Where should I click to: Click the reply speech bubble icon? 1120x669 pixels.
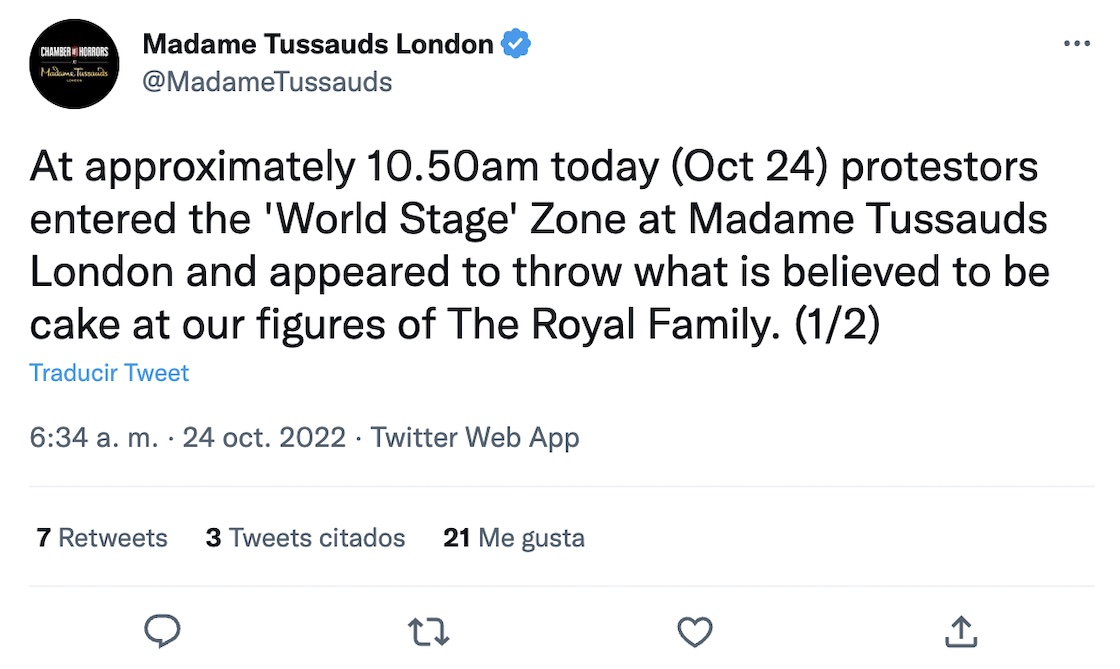tap(162, 631)
